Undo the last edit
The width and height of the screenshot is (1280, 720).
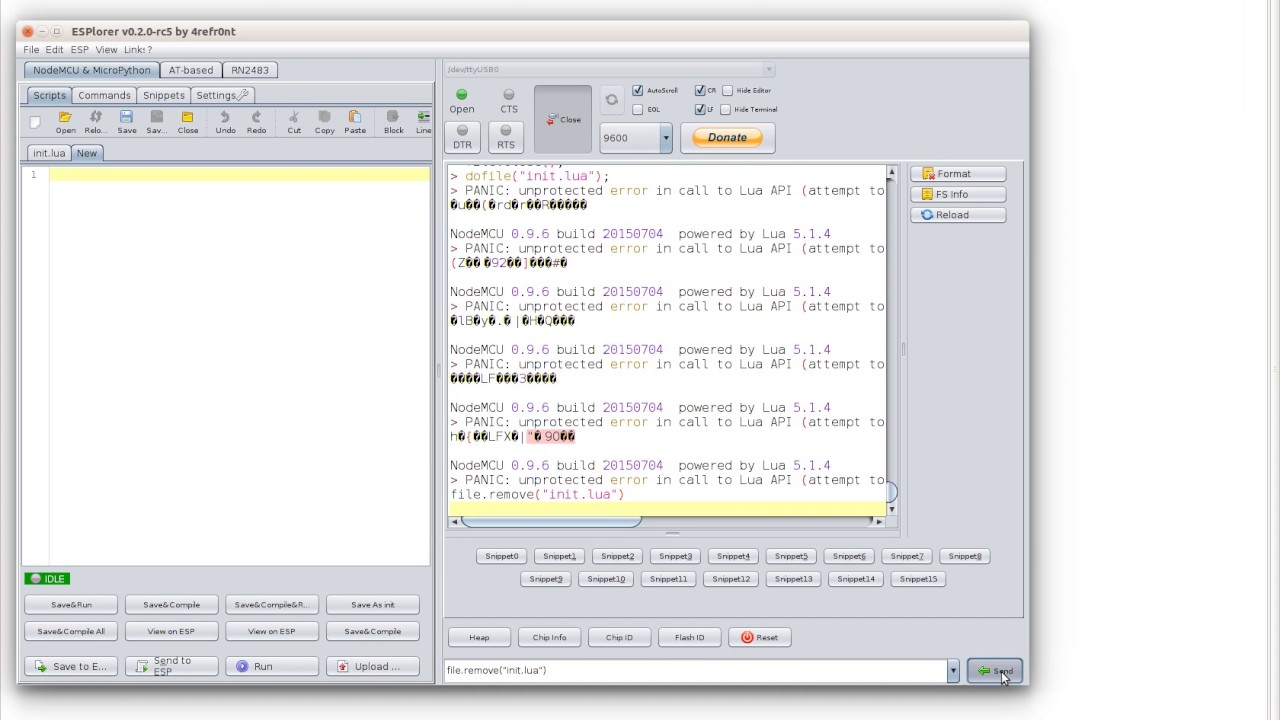pos(226,122)
